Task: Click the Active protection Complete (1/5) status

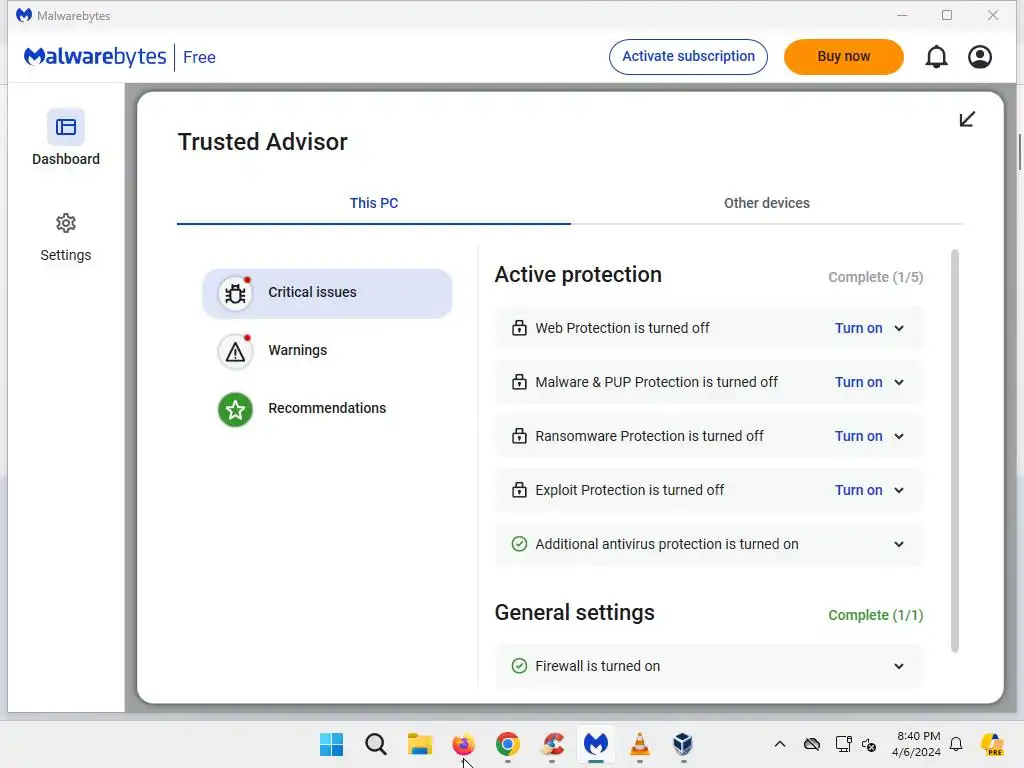Action: point(876,277)
